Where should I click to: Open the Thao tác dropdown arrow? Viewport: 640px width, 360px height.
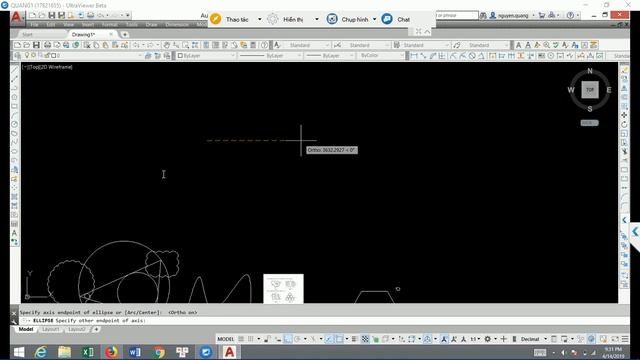[x=260, y=19]
